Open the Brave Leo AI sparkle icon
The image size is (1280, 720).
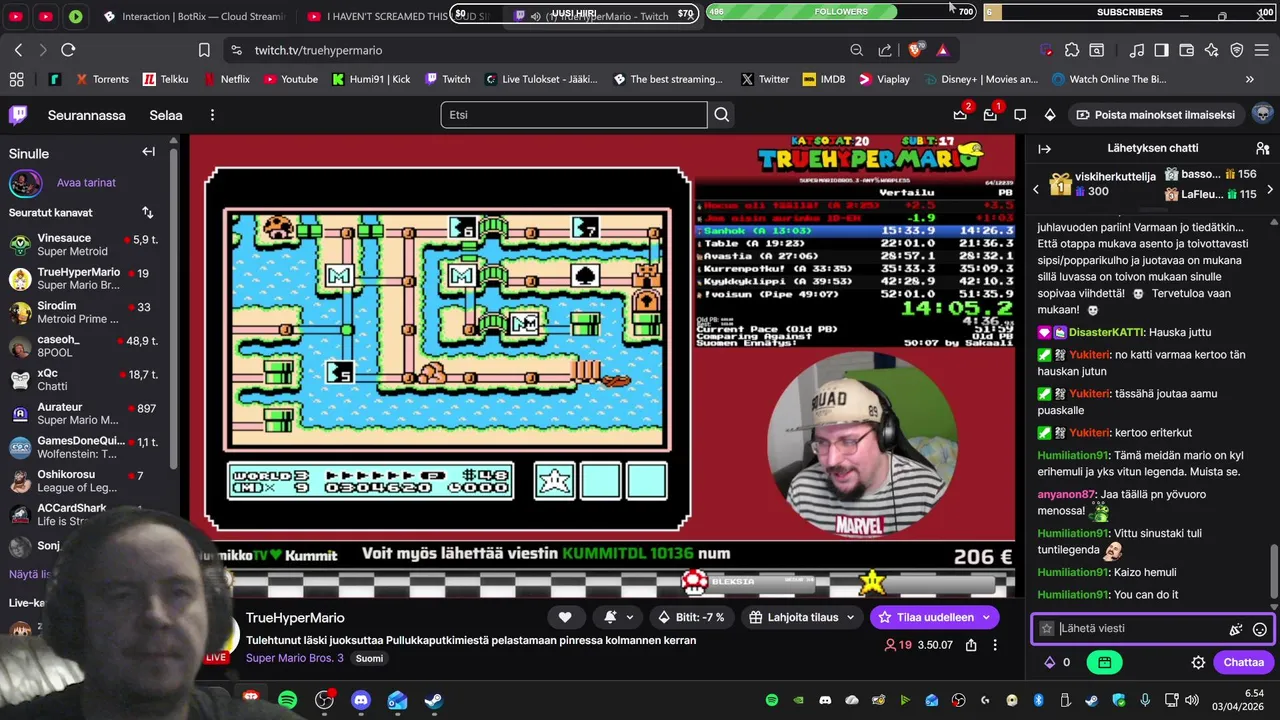1212,50
